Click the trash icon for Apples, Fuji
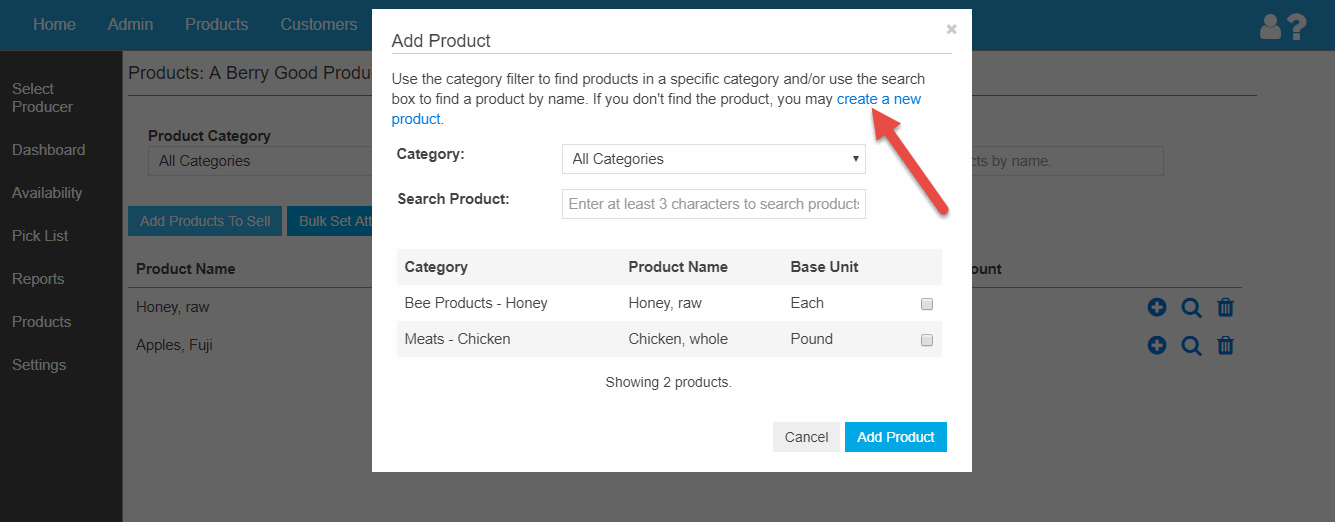 point(1225,346)
